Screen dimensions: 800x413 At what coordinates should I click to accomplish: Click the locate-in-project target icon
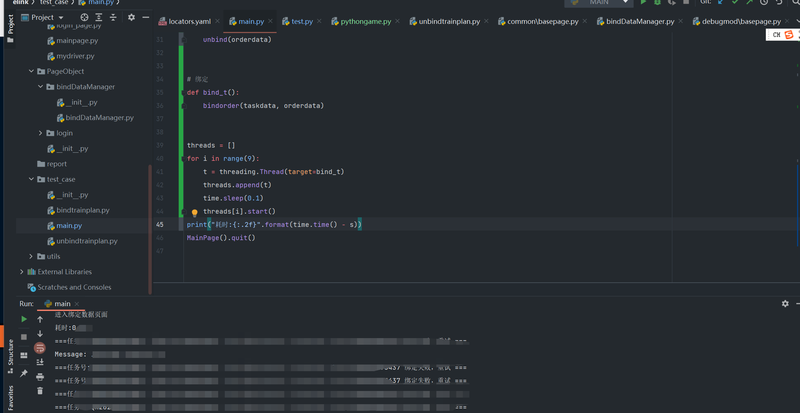[85, 17]
